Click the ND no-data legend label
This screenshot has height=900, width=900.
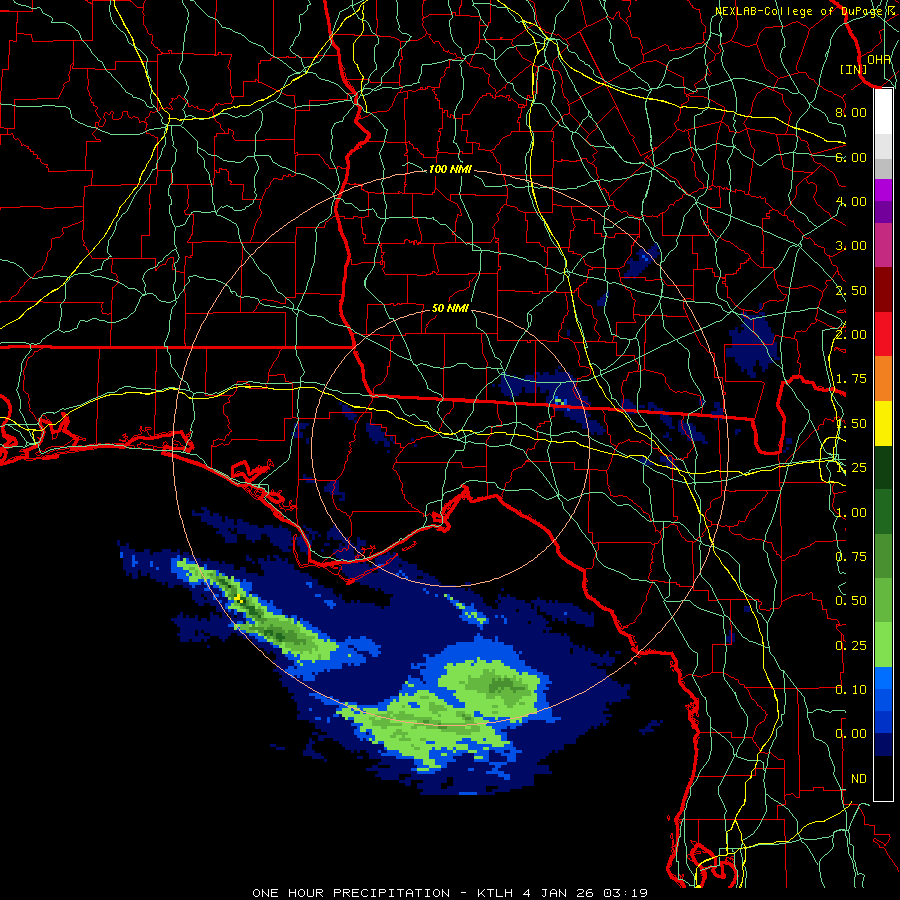859,779
